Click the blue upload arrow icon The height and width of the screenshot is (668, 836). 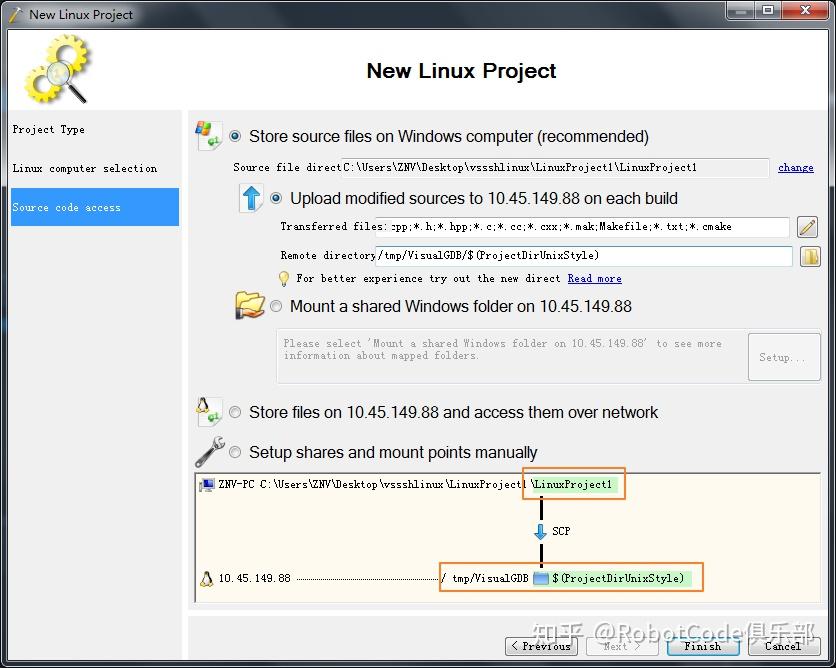[x=252, y=199]
